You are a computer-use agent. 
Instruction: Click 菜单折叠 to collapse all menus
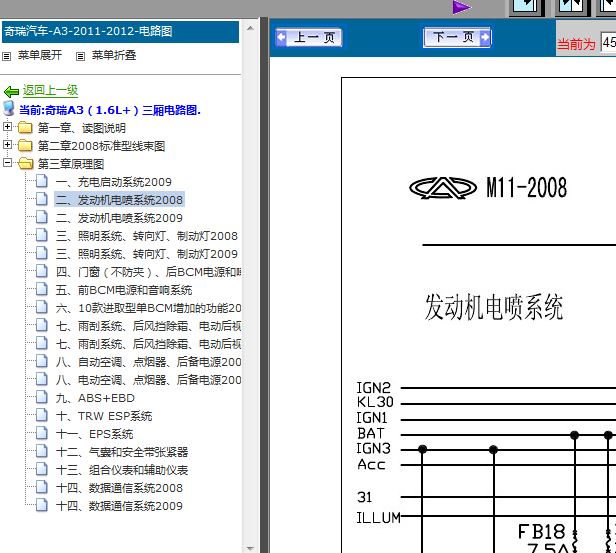[x=114, y=55]
